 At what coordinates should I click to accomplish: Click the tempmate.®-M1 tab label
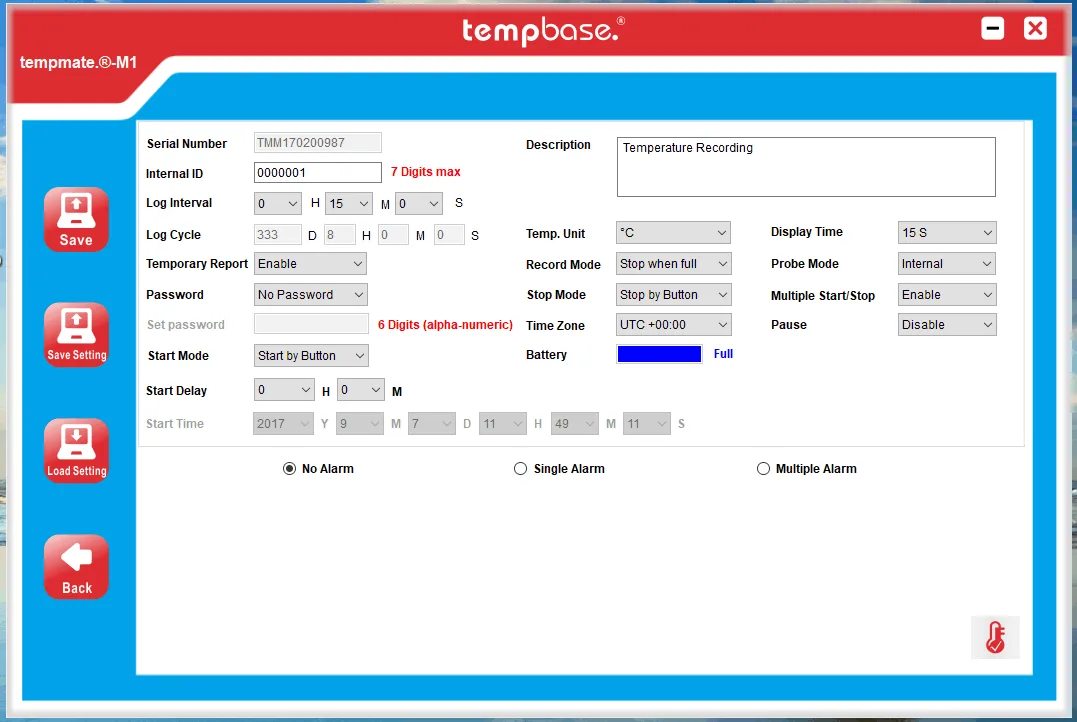(78, 63)
